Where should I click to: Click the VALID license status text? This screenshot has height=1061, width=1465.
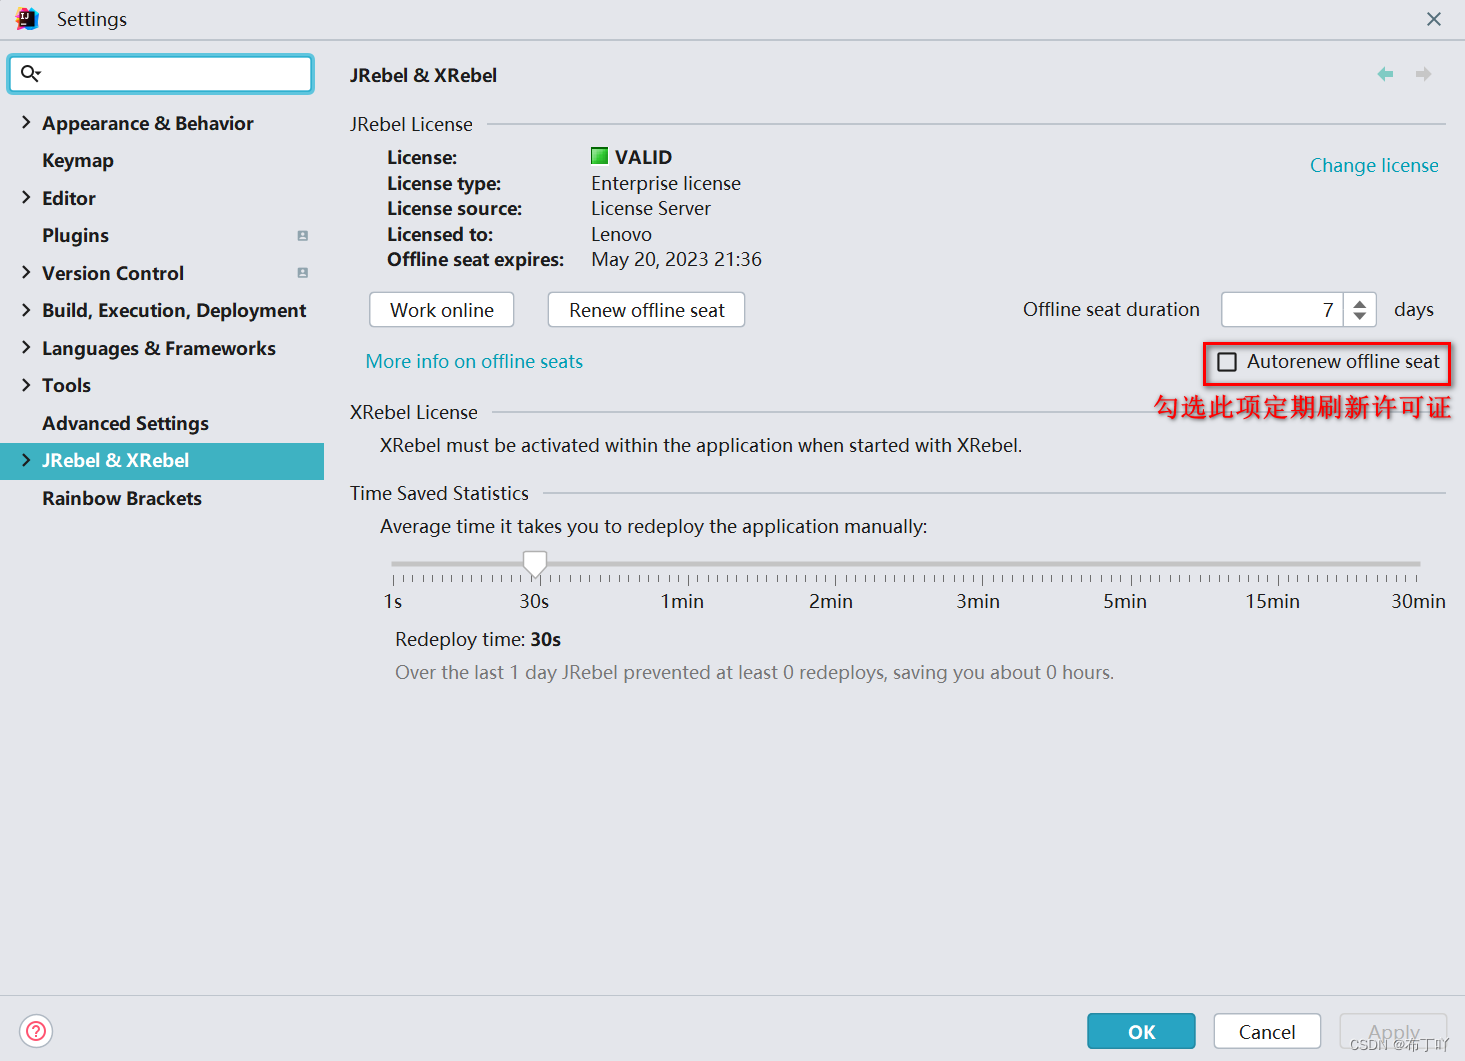pyautogui.click(x=643, y=157)
